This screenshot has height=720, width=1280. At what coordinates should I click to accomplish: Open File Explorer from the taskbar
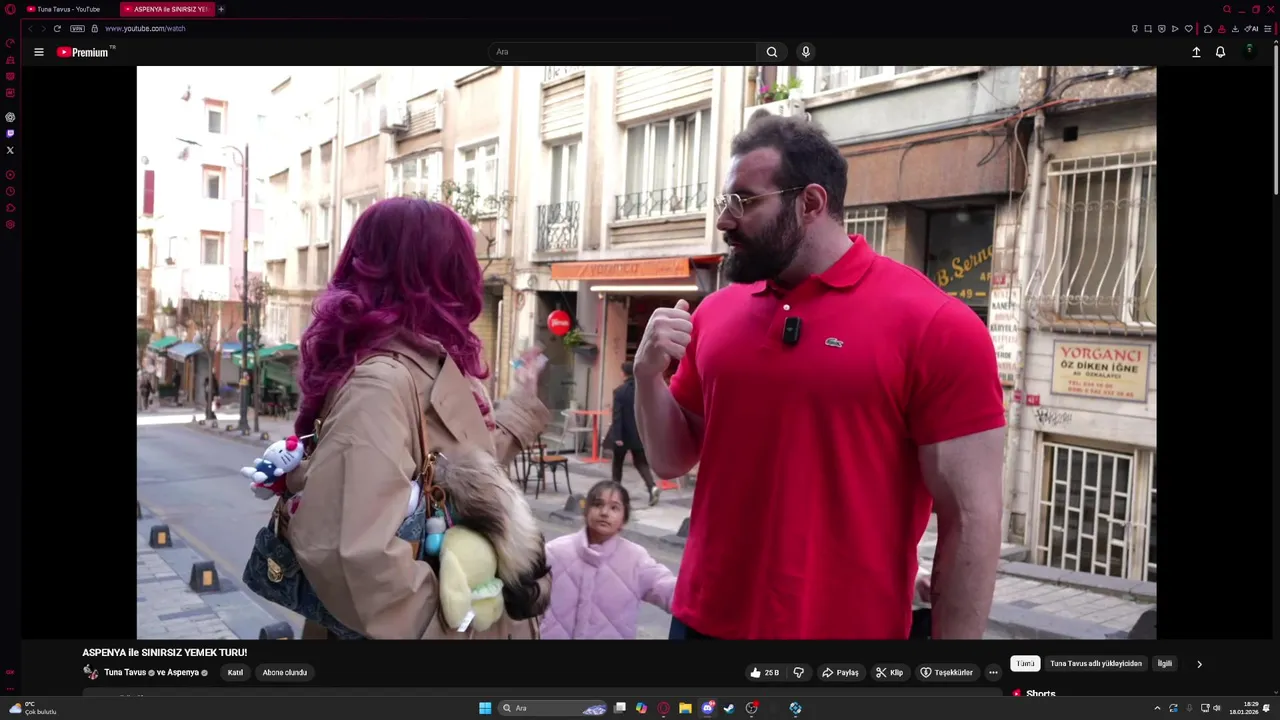pyautogui.click(x=685, y=708)
